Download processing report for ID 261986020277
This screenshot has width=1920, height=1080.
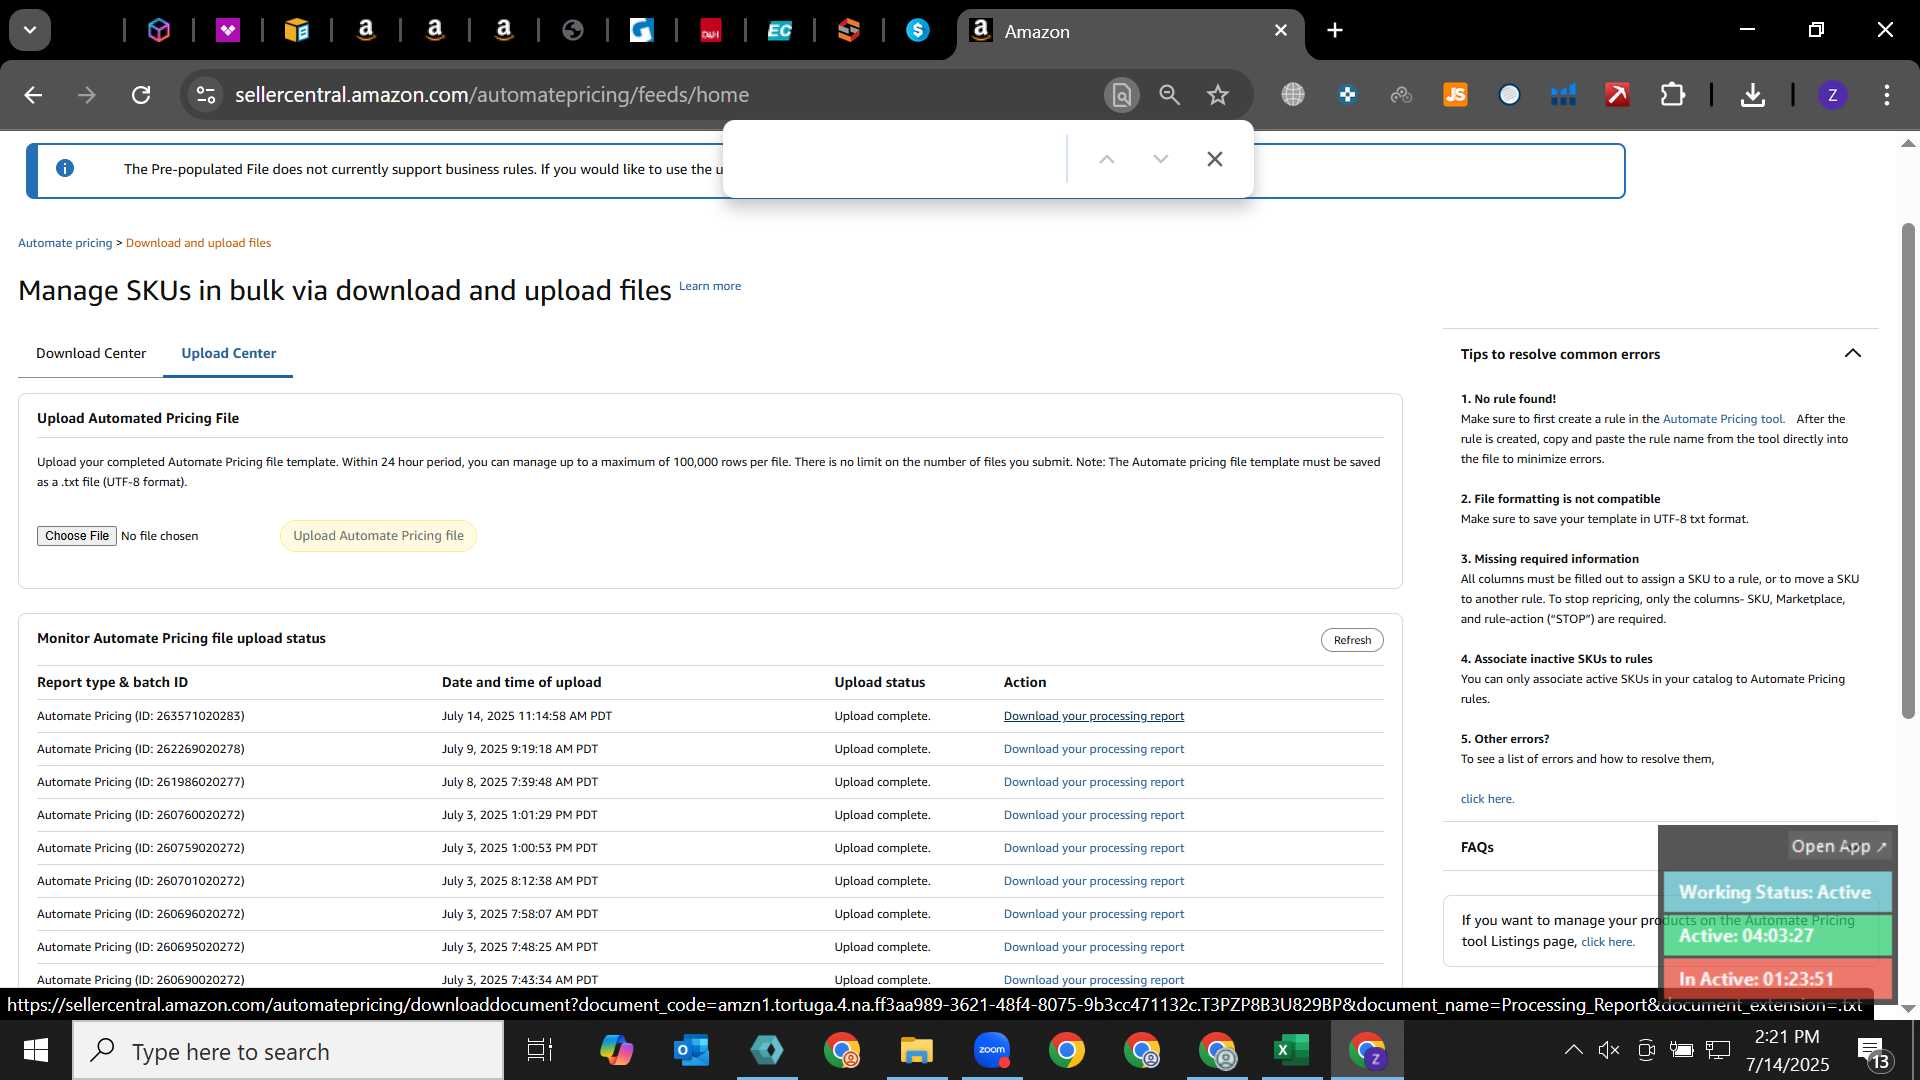point(1093,782)
